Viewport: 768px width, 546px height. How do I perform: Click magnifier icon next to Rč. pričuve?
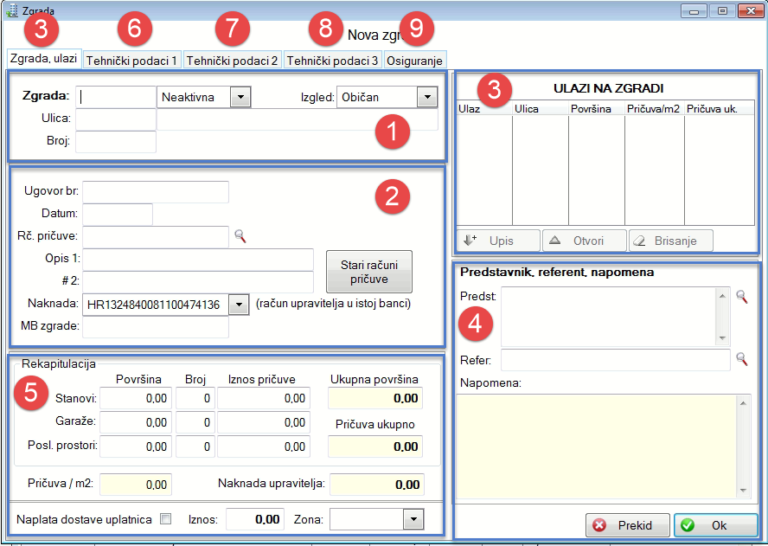(x=239, y=237)
